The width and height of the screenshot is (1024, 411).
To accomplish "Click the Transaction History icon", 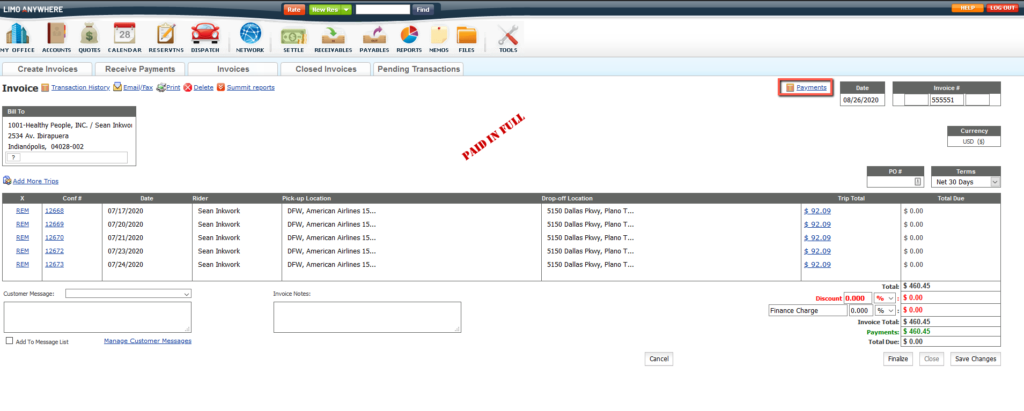I will point(45,88).
